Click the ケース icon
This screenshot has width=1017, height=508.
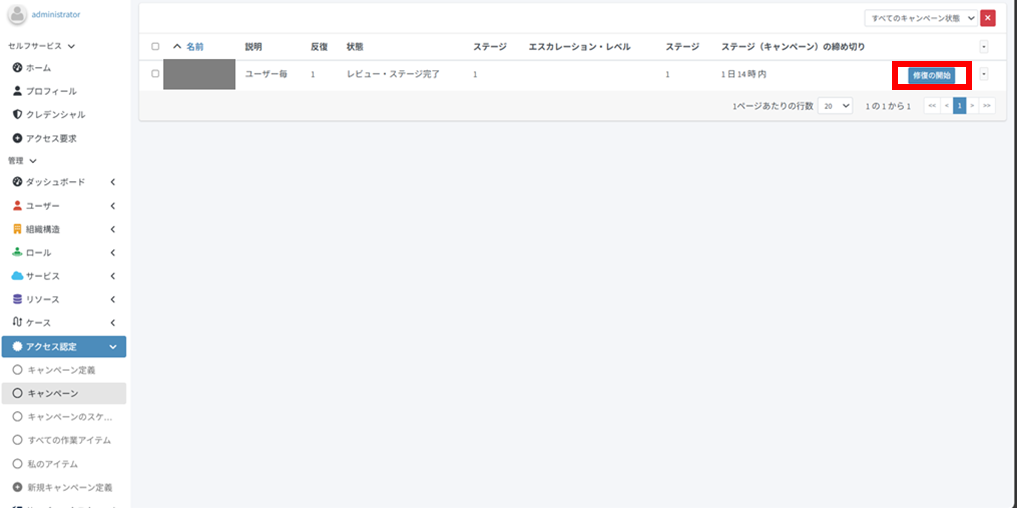pos(18,322)
